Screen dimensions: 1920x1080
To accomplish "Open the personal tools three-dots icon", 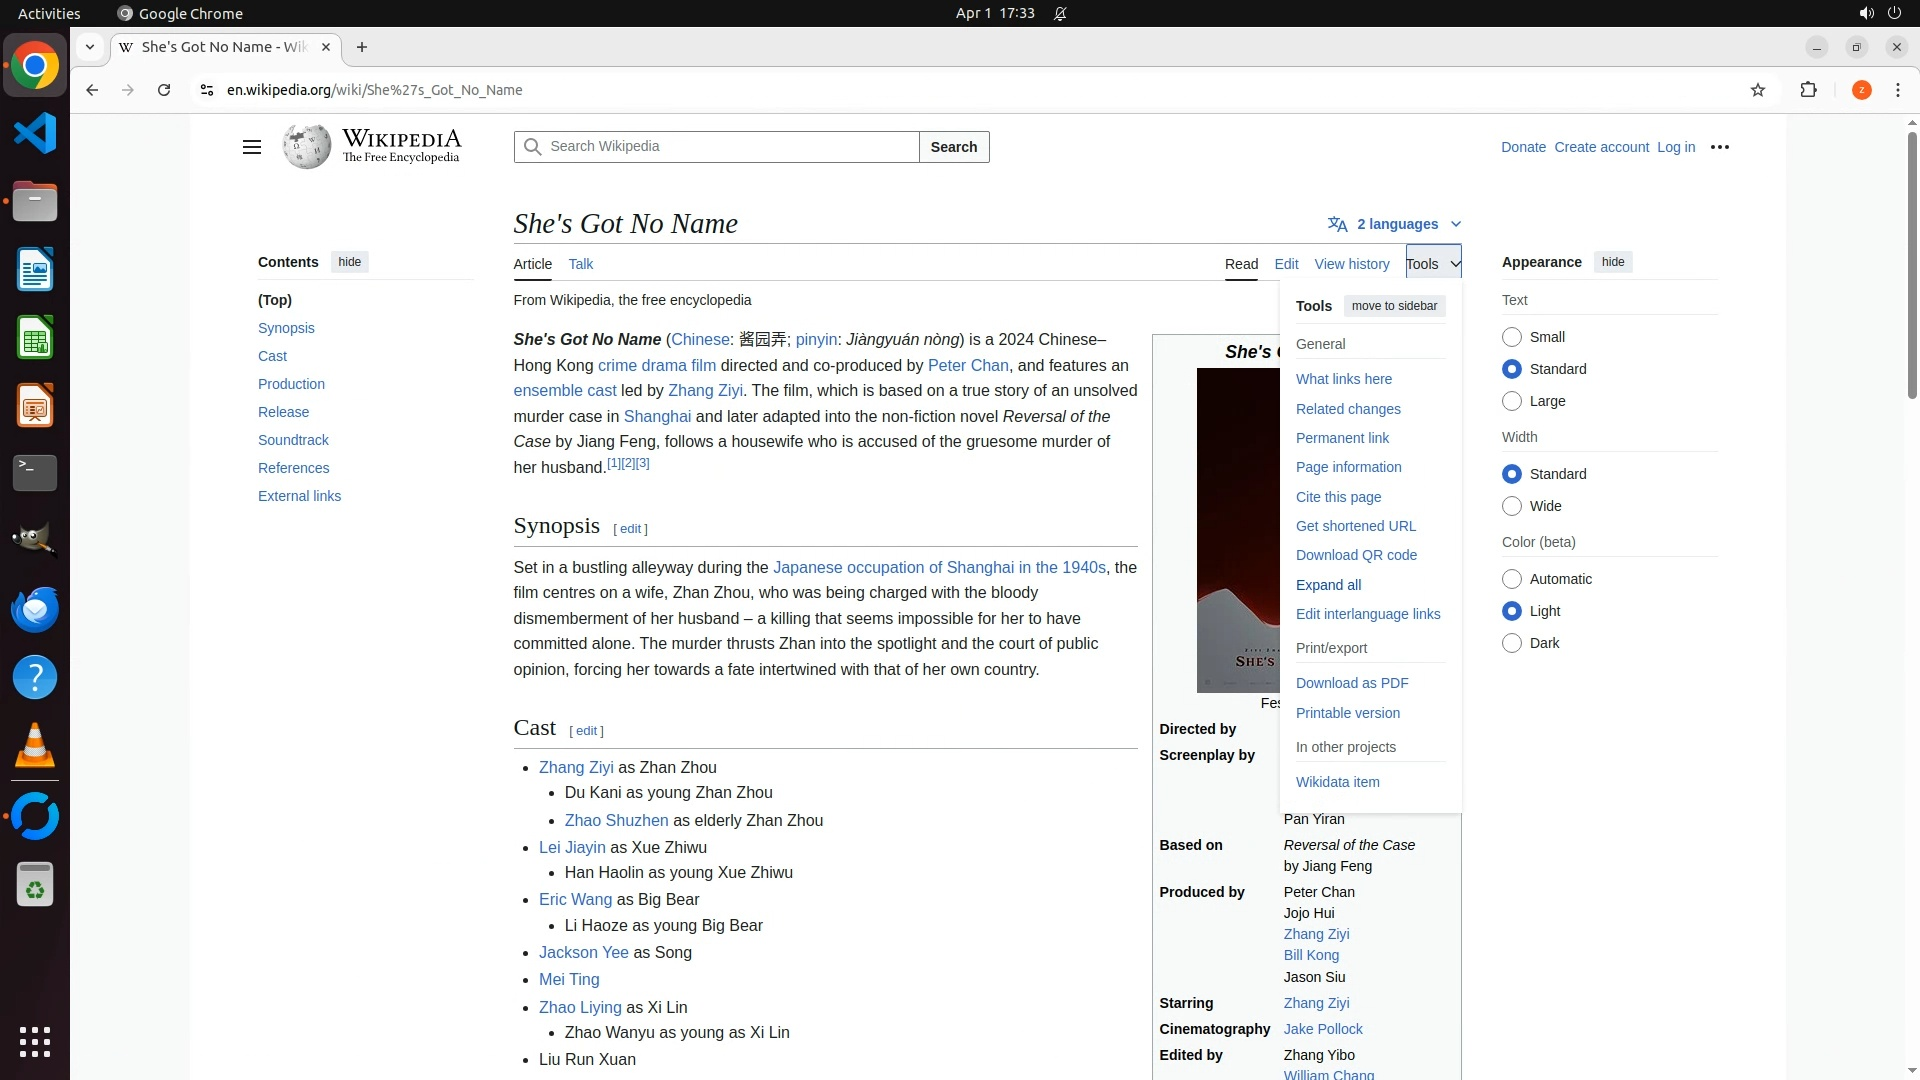I will pyautogui.click(x=1720, y=147).
